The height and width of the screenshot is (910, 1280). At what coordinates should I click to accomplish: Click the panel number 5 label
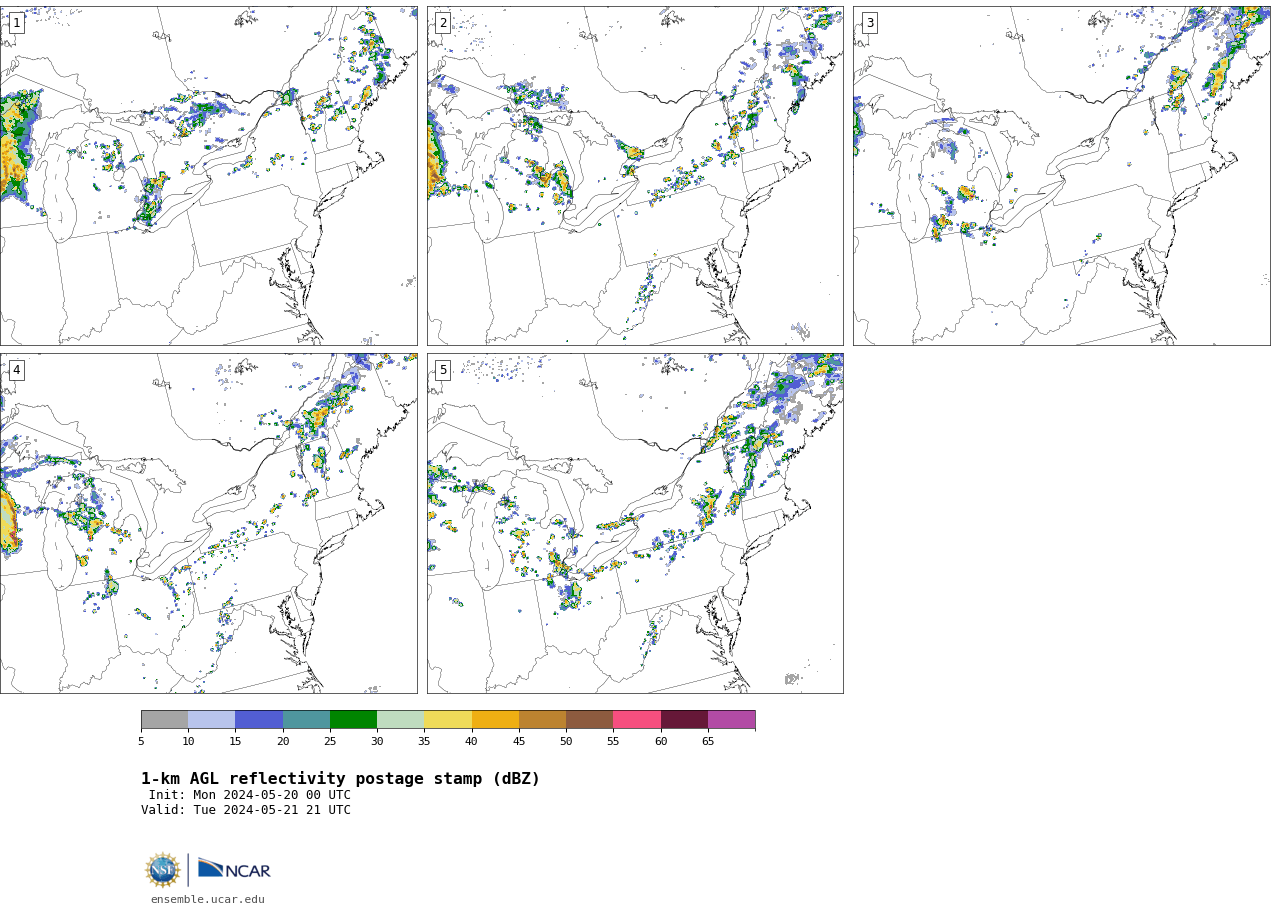[x=443, y=370]
